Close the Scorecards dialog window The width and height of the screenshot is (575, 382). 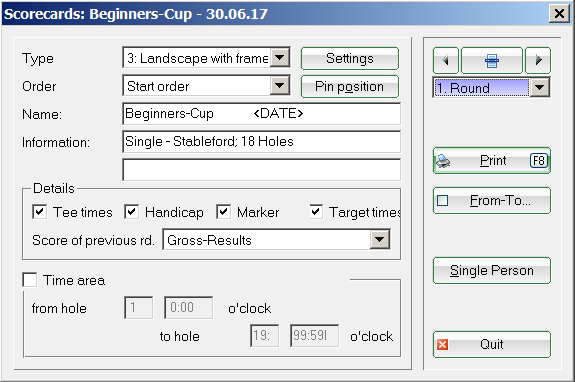[x=559, y=14]
